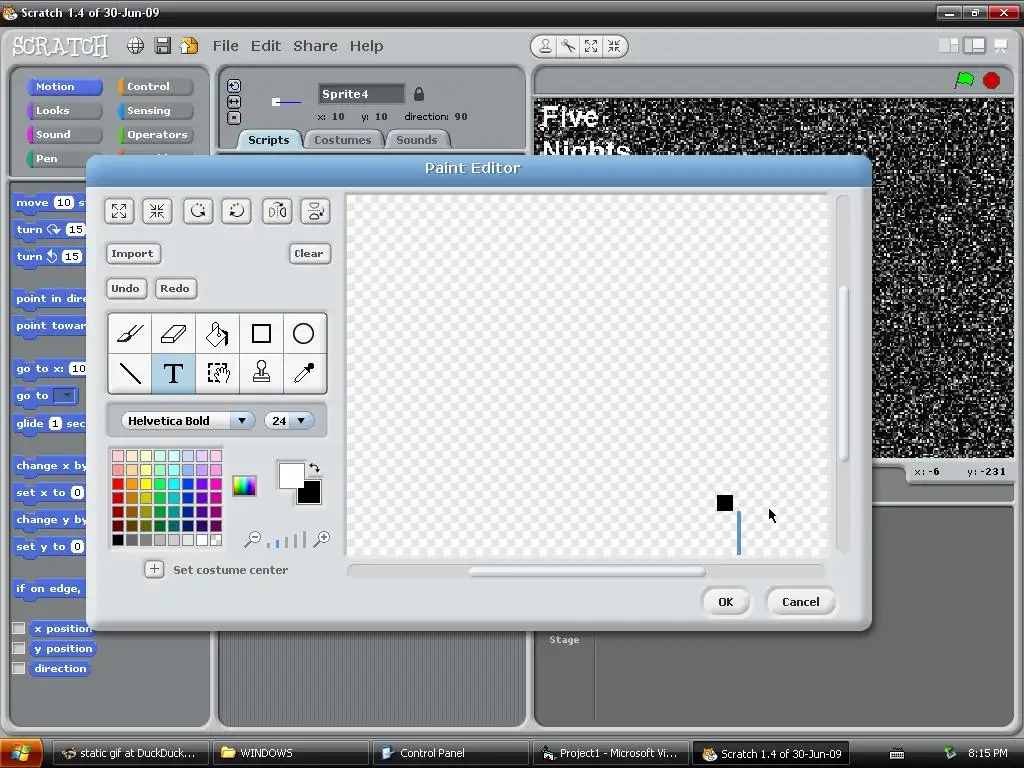Screen dimensions: 1024x768
Task: Select the delete scissors toolbar tool
Action: 568,46
